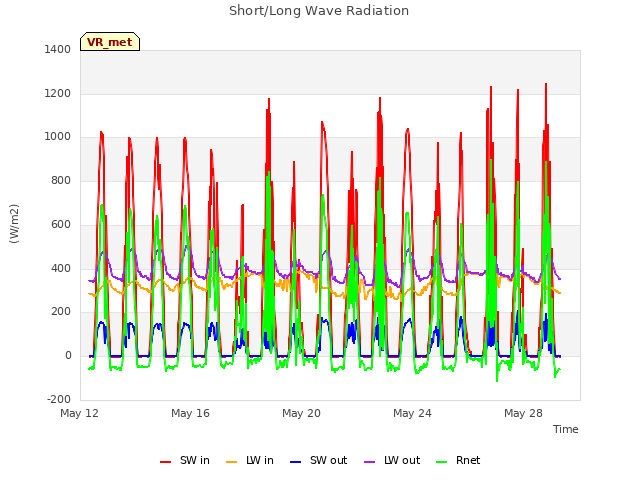The image size is (640, 480).
Task: Click the VR_met annotation label
Action: pos(110,42)
